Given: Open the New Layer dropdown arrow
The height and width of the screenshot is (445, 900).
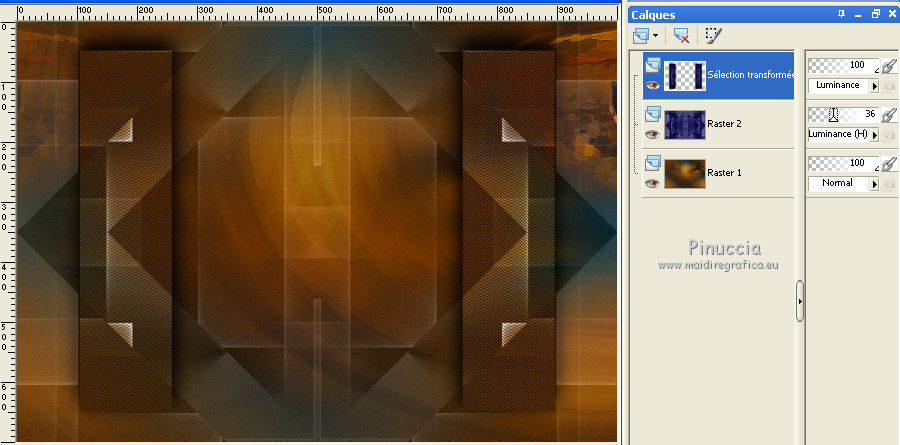Looking at the screenshot, I should pyautogui.click(x=655, y=37).
